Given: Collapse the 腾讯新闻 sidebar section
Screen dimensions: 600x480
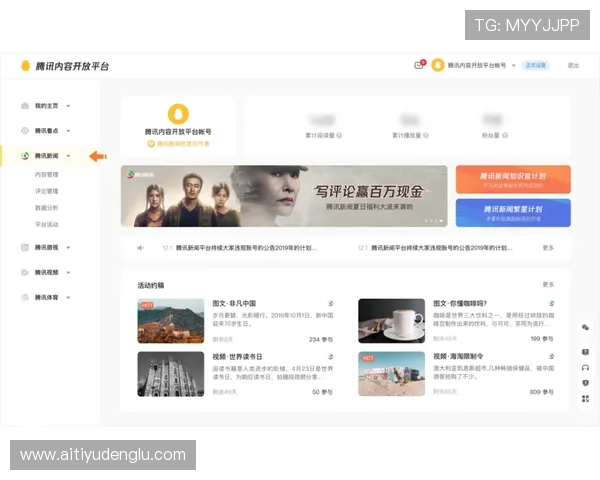Looking at the screenshot, I should (68, 156).
